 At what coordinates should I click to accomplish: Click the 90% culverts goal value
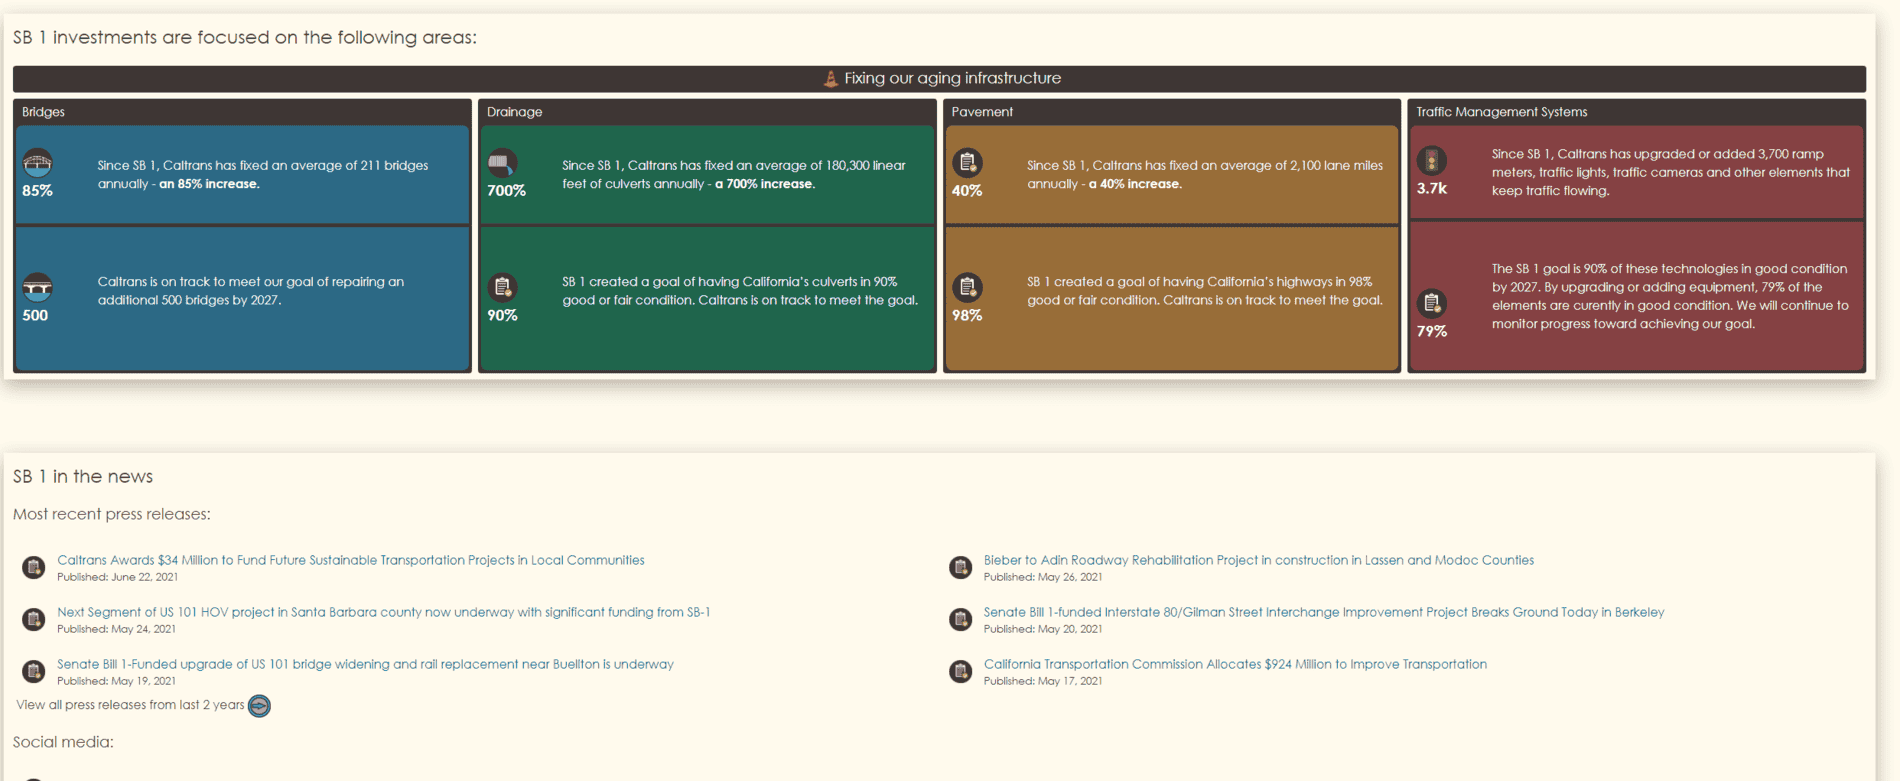[502, 316]
